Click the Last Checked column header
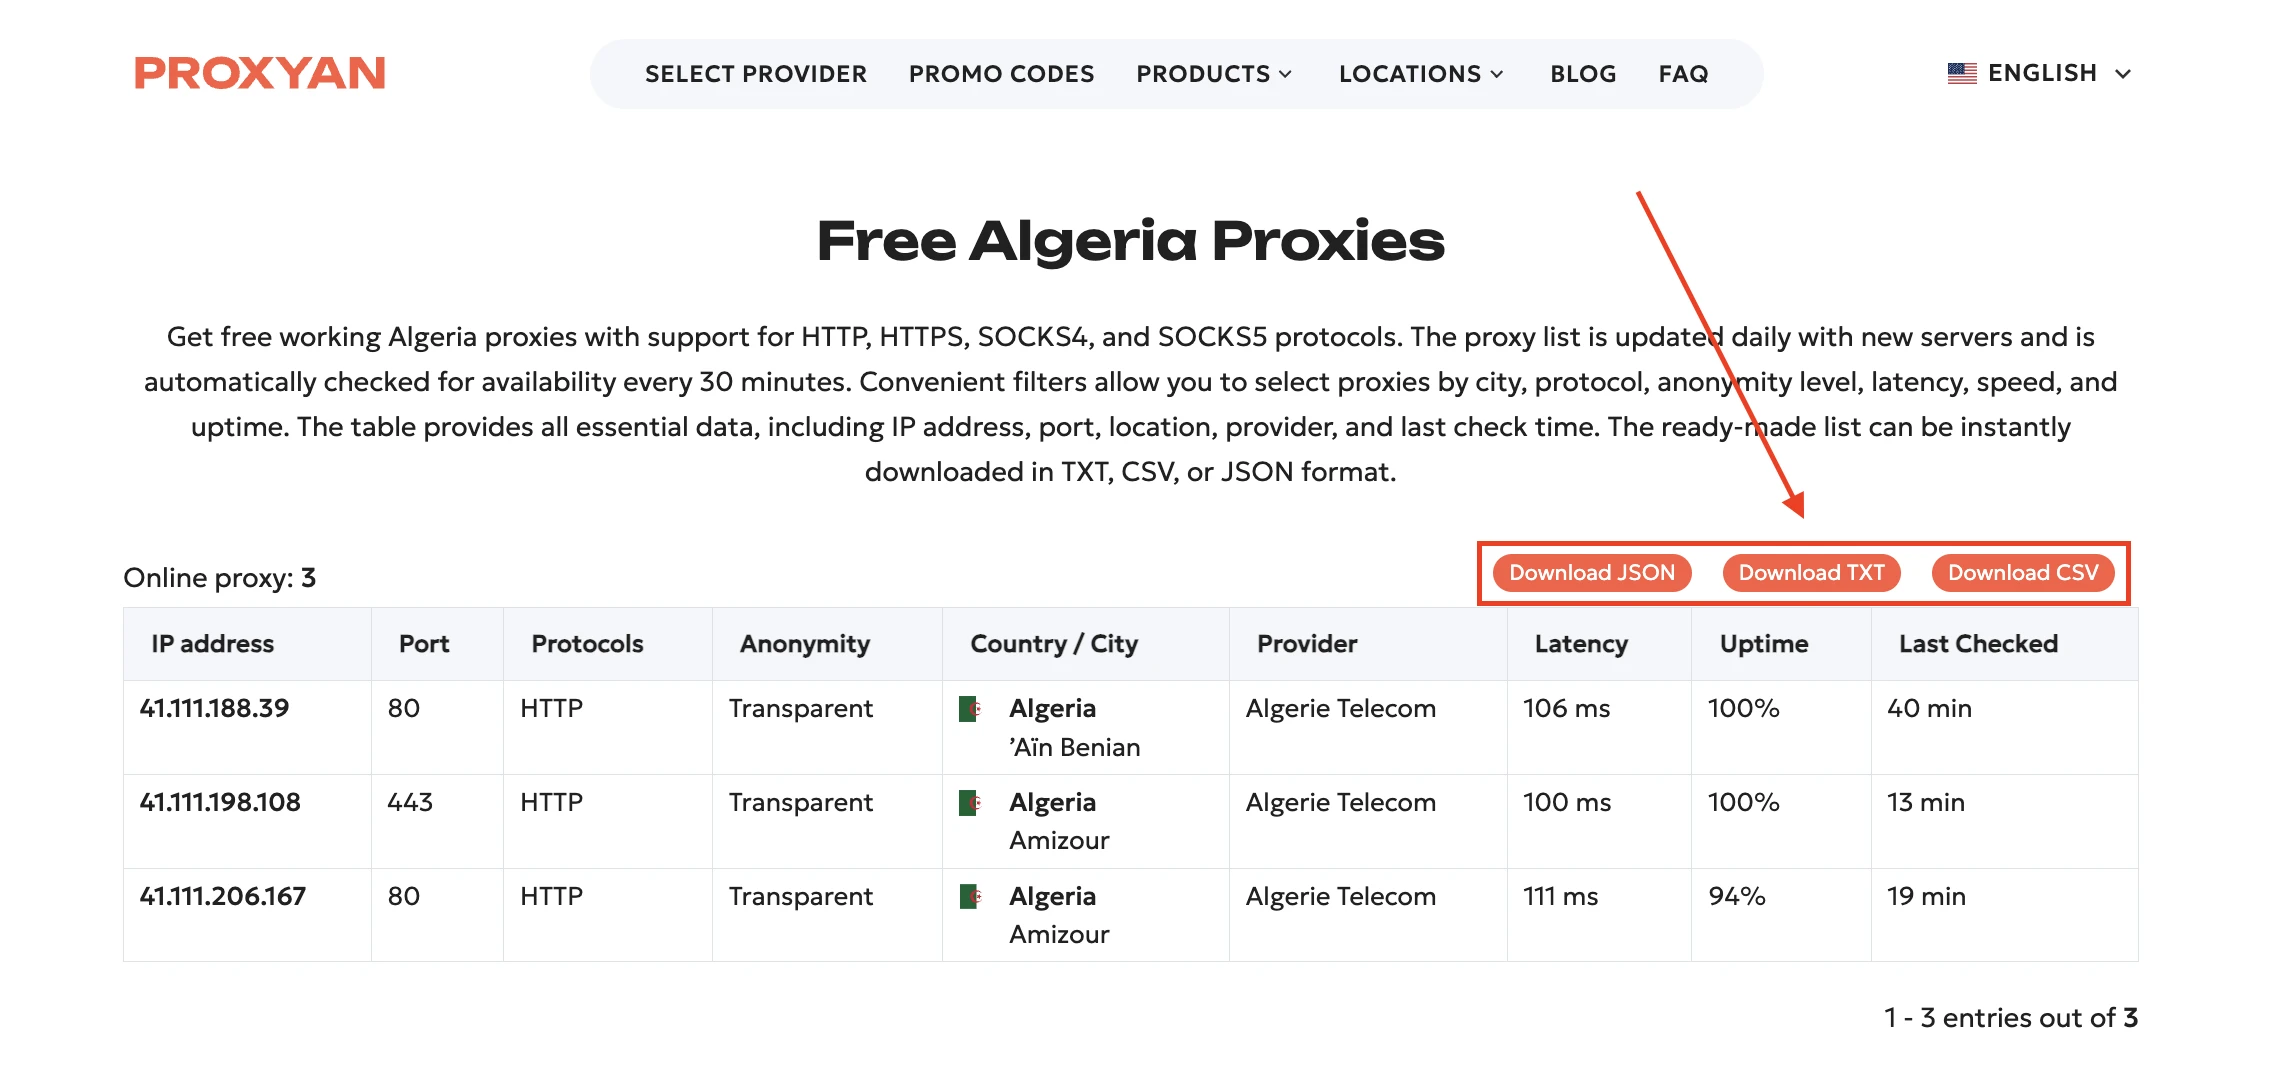 tap(1978, 644)
